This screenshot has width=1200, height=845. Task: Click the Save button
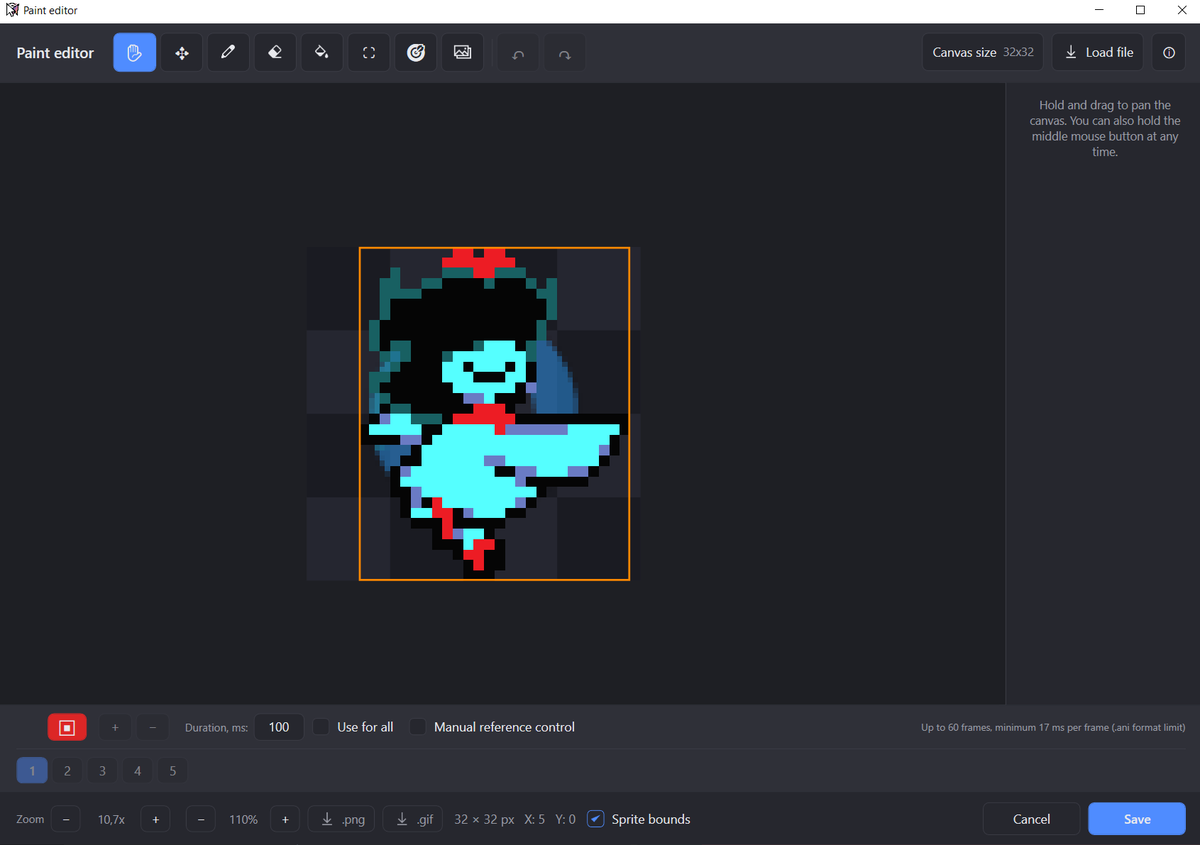tap(1137, 819)
